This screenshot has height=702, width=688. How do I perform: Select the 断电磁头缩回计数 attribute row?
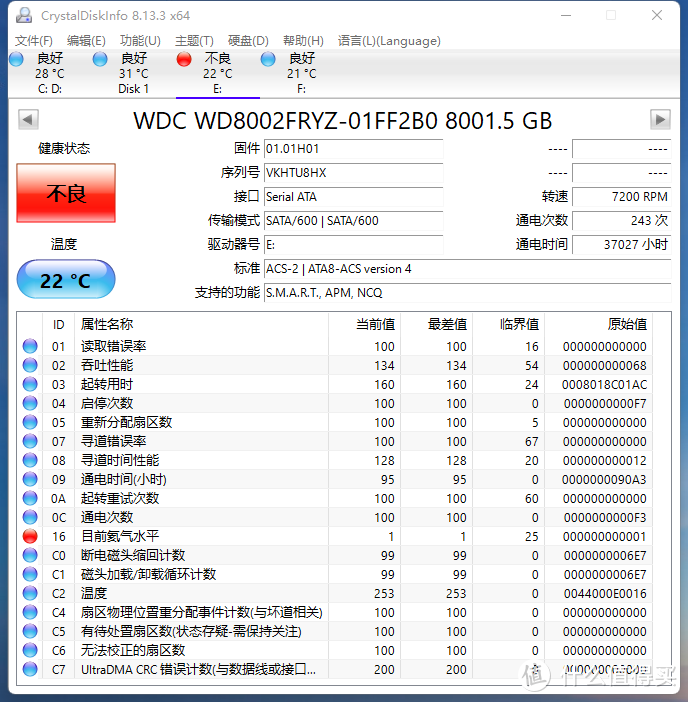(x=335, y=555)
